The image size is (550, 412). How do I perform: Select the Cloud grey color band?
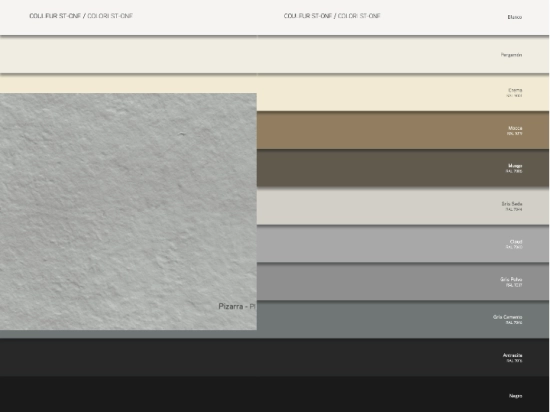[403, 244]
